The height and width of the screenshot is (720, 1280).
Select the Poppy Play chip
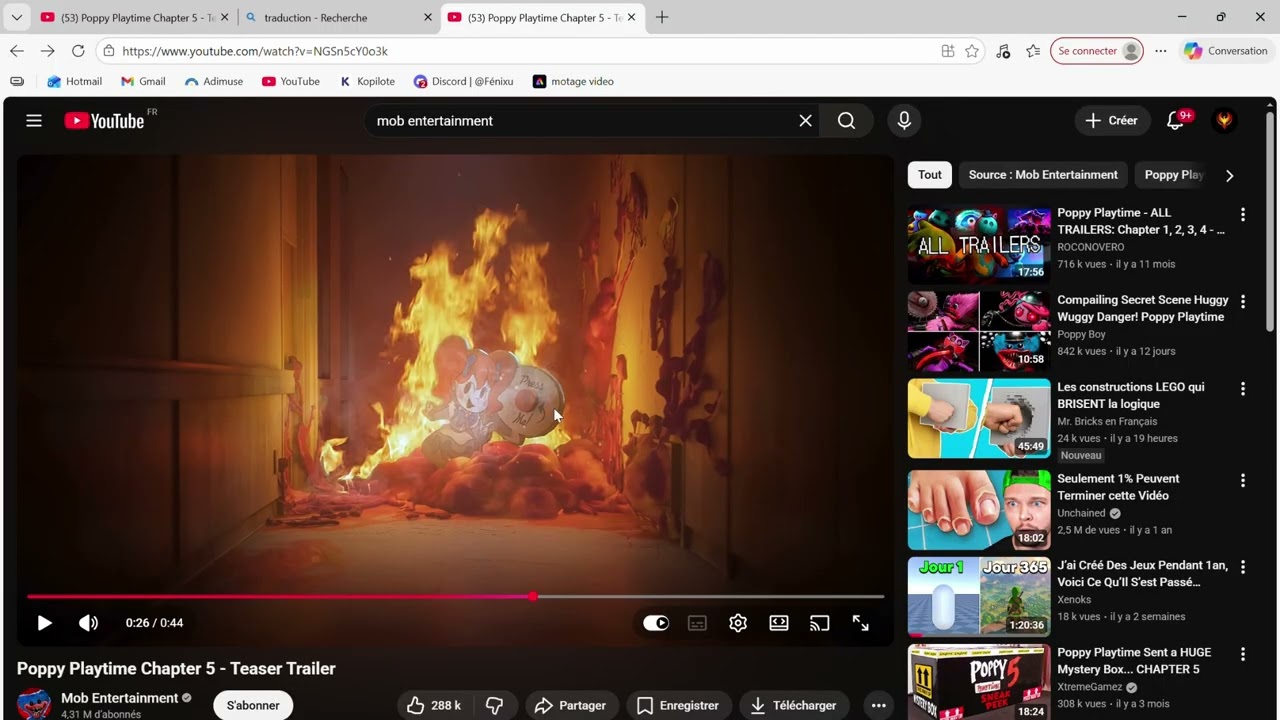pyautogui.click(x=1173, y=175)
